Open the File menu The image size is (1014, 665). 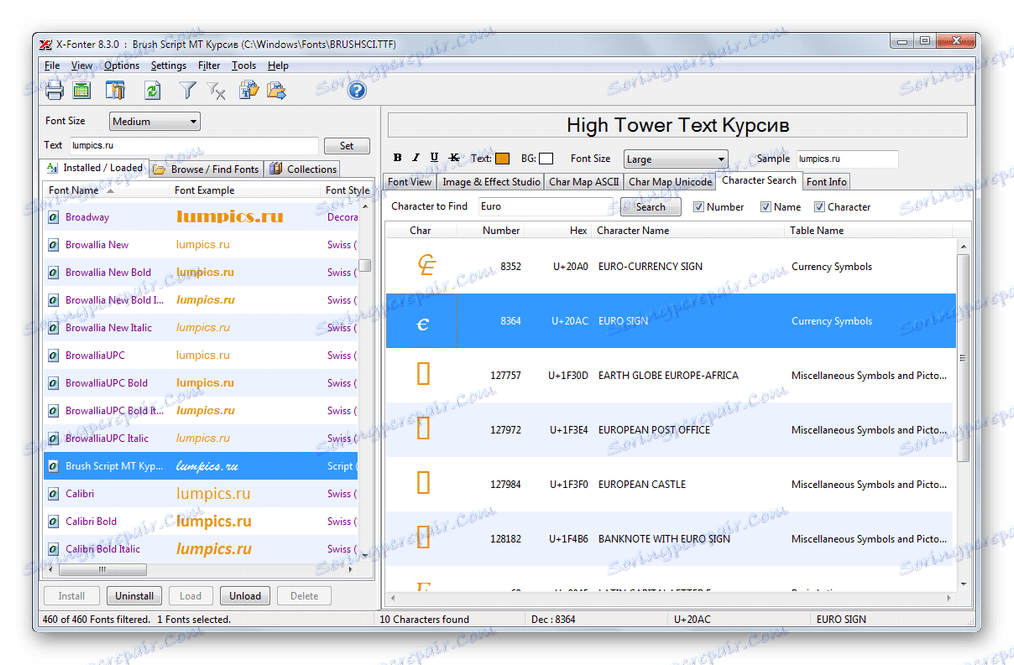tap(52, 65)
